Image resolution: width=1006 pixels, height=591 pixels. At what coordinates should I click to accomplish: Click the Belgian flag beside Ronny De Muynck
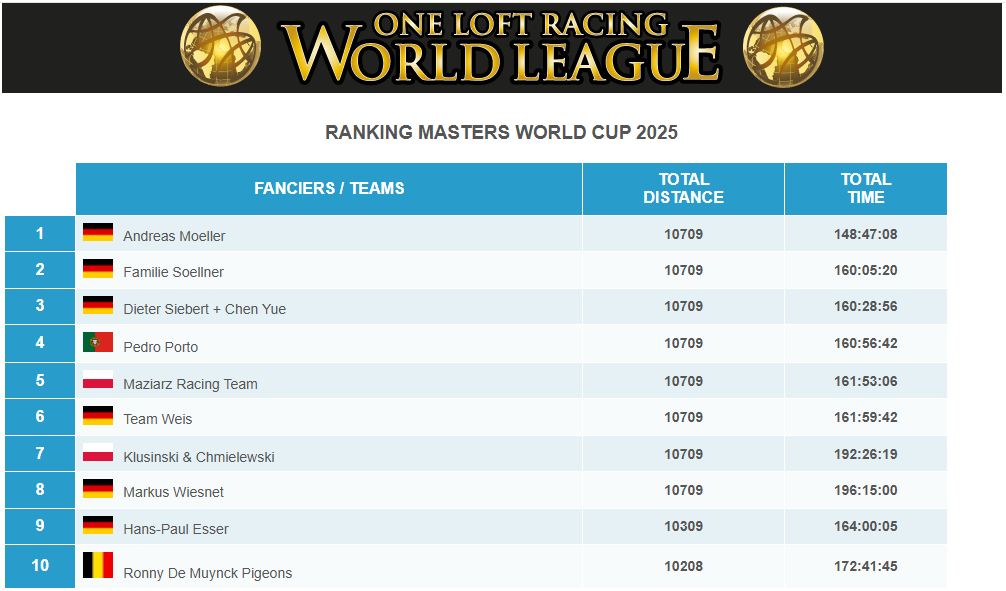click(x=98, y=565)
